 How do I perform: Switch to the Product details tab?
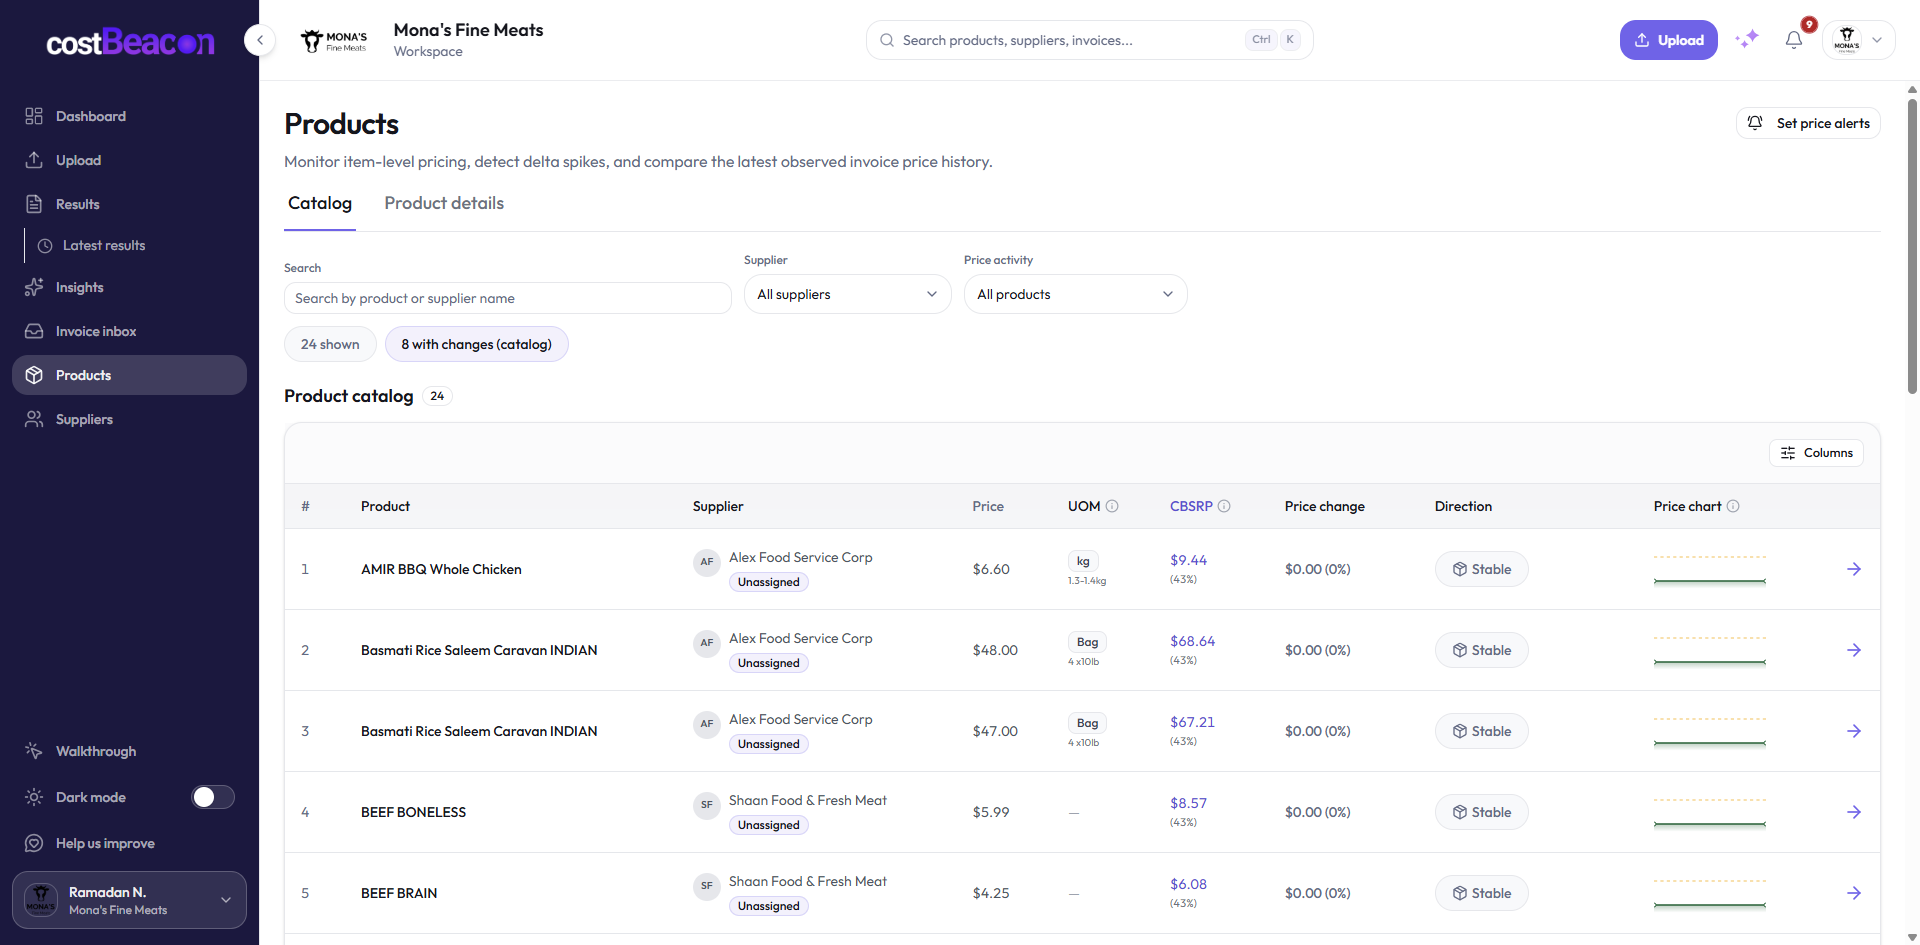click(x=444, y=204)
